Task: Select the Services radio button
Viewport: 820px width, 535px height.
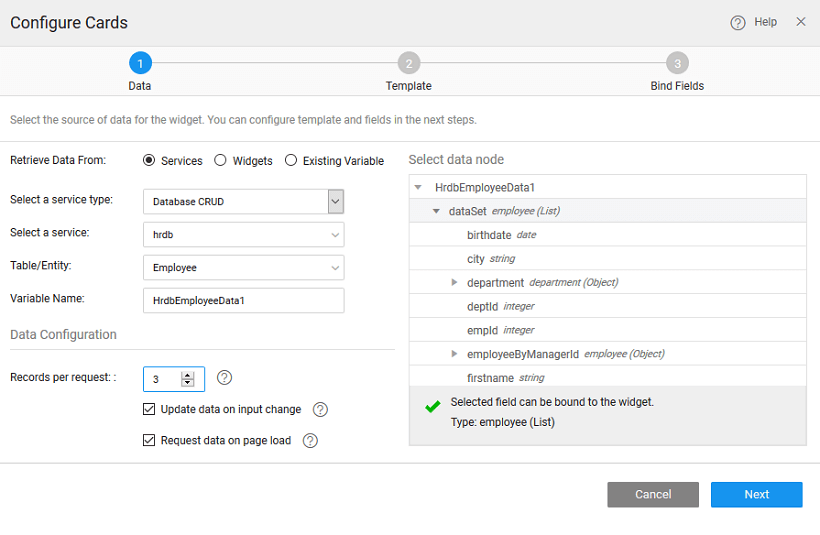Action: (149, 160)
